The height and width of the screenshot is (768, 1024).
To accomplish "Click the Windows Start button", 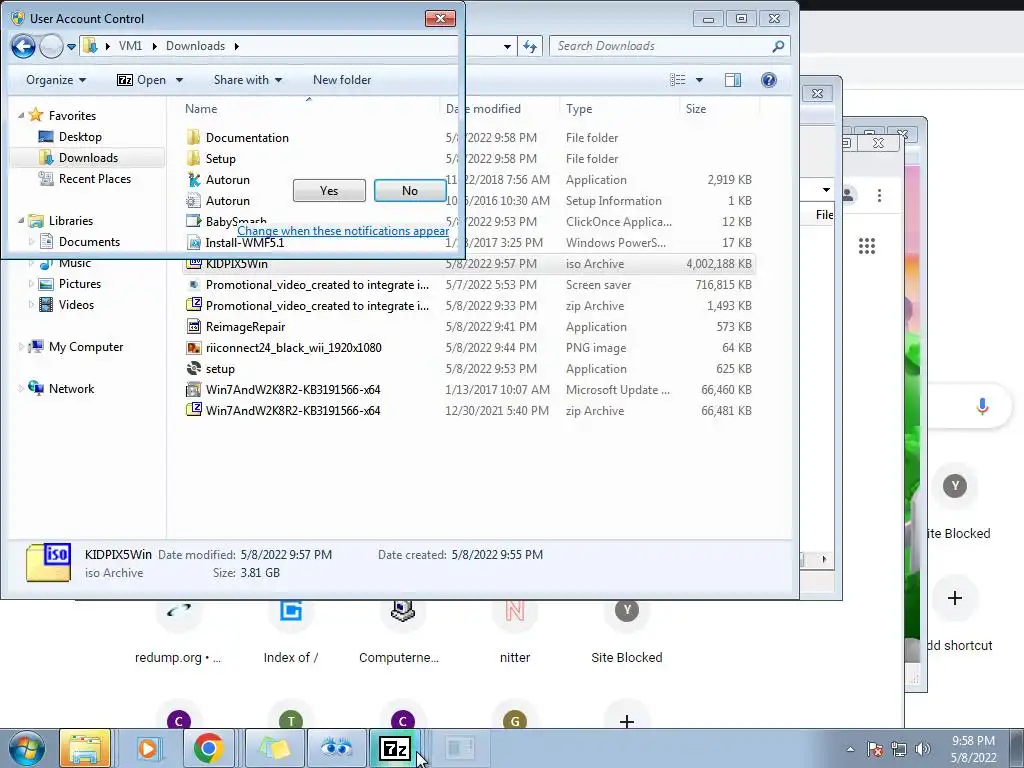I will (26, 748).
